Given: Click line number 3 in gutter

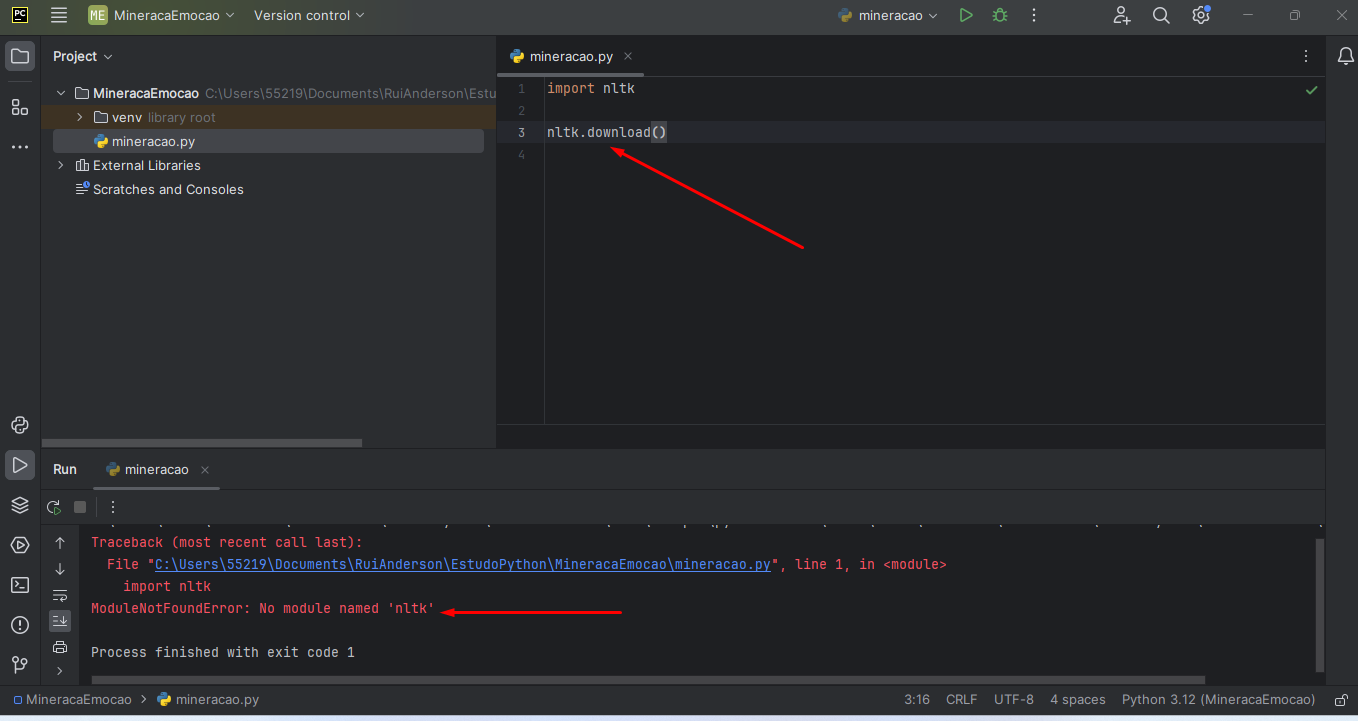Looking at the screenshot, I should (x=521, y=133).
